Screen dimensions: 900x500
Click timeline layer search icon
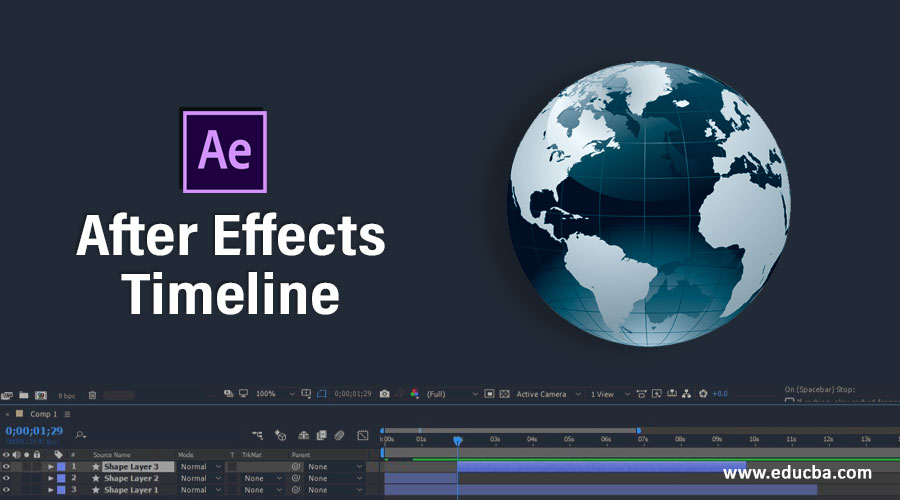[x=80, y=435]
